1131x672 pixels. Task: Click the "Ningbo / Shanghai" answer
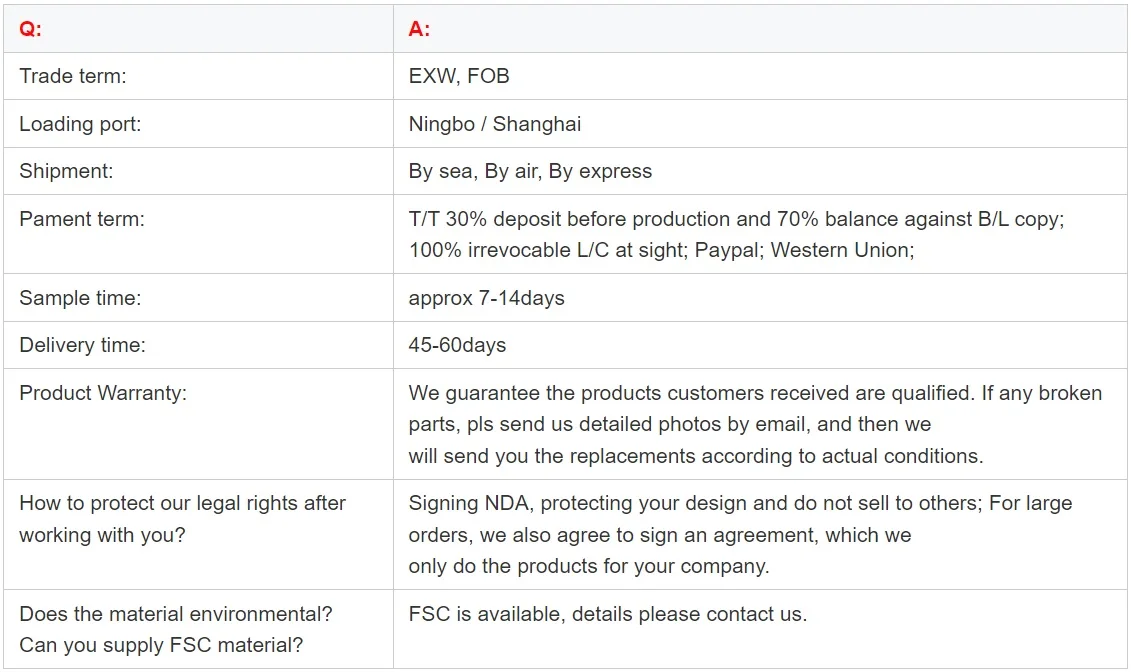(x=494, y=124)
